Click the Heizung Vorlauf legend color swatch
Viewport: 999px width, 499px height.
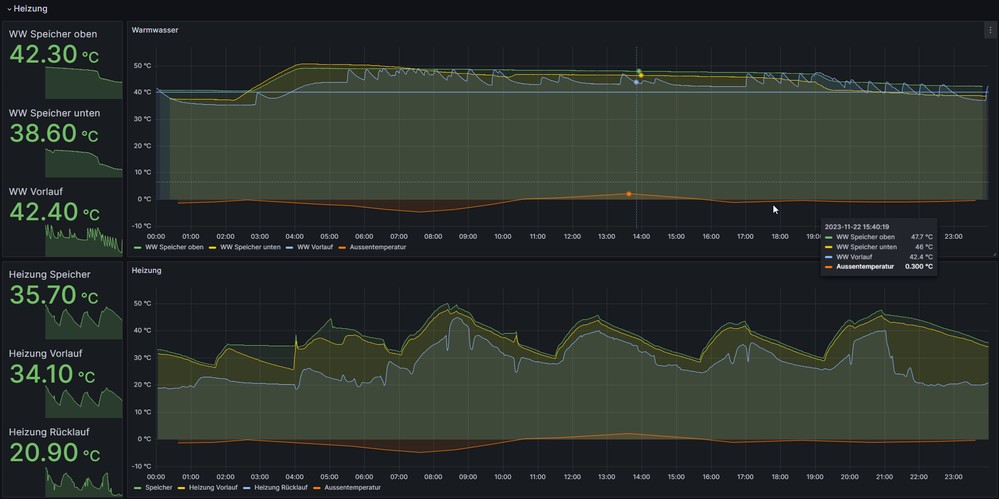point(182,487)
